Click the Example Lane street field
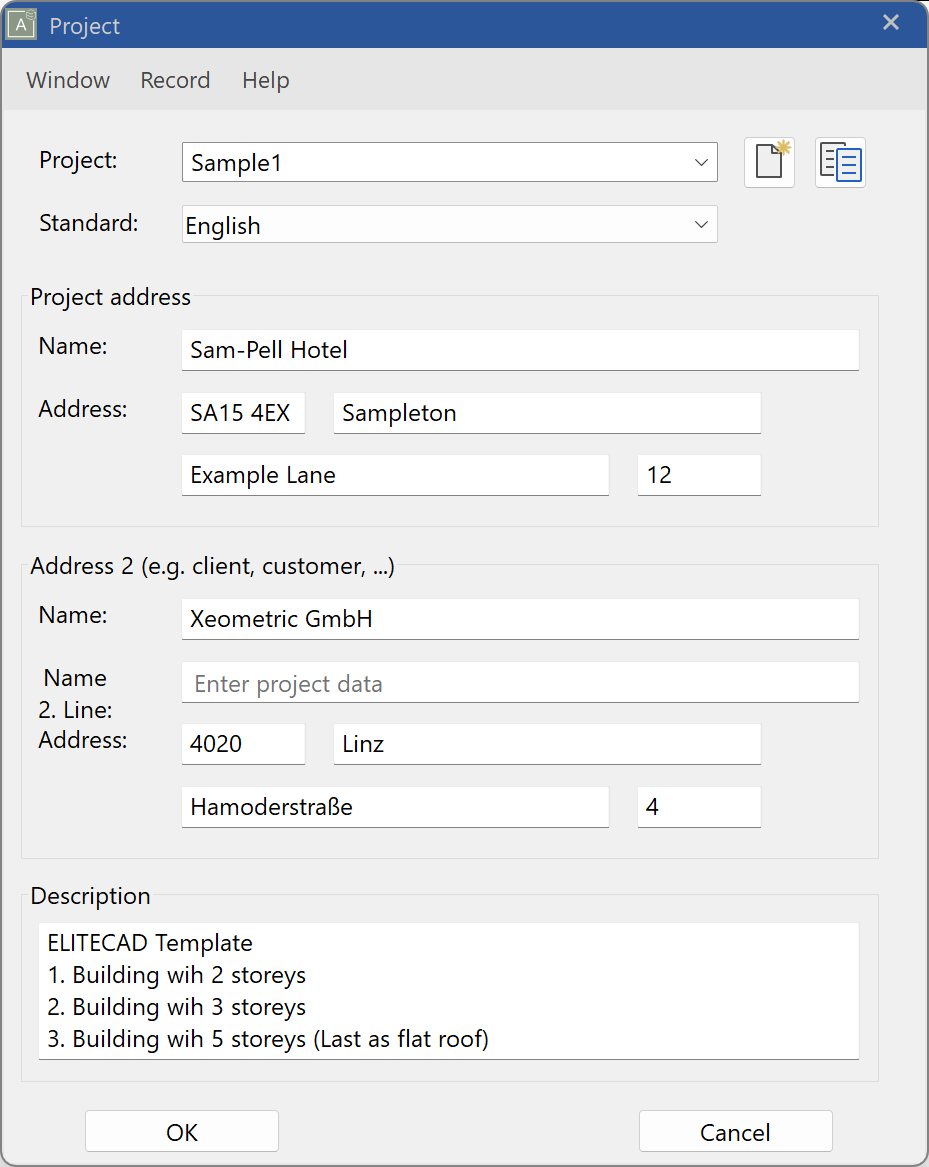 (x=395, y=475)
